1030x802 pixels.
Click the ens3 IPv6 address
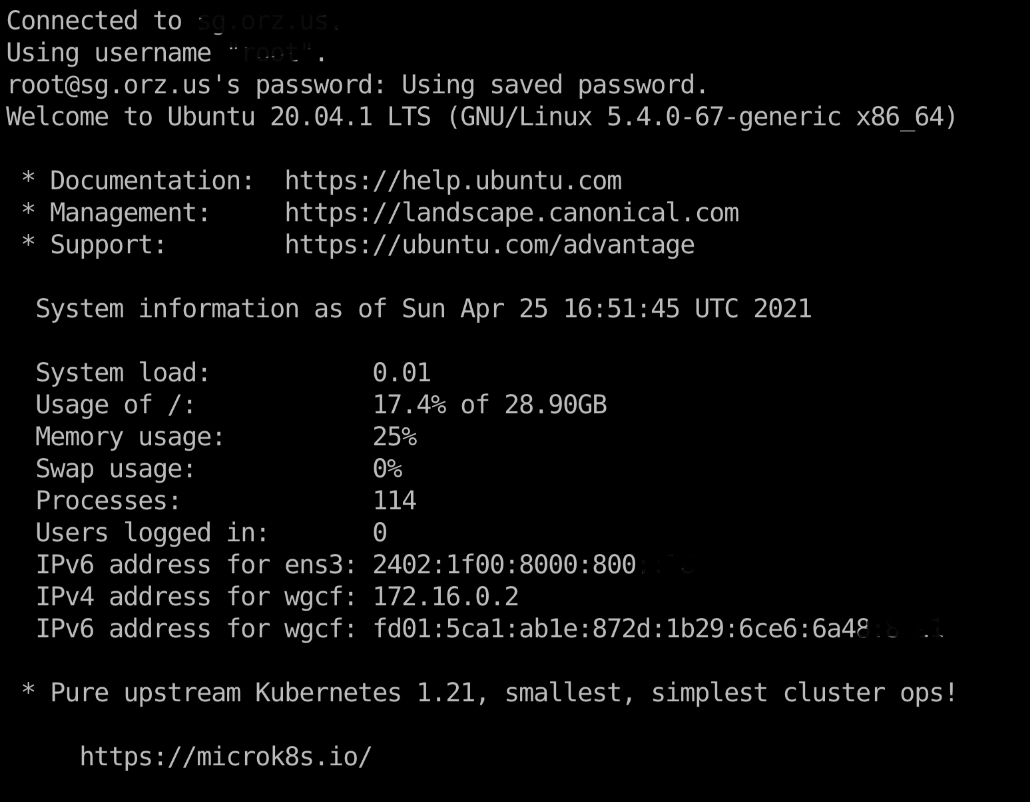(504, 565)
